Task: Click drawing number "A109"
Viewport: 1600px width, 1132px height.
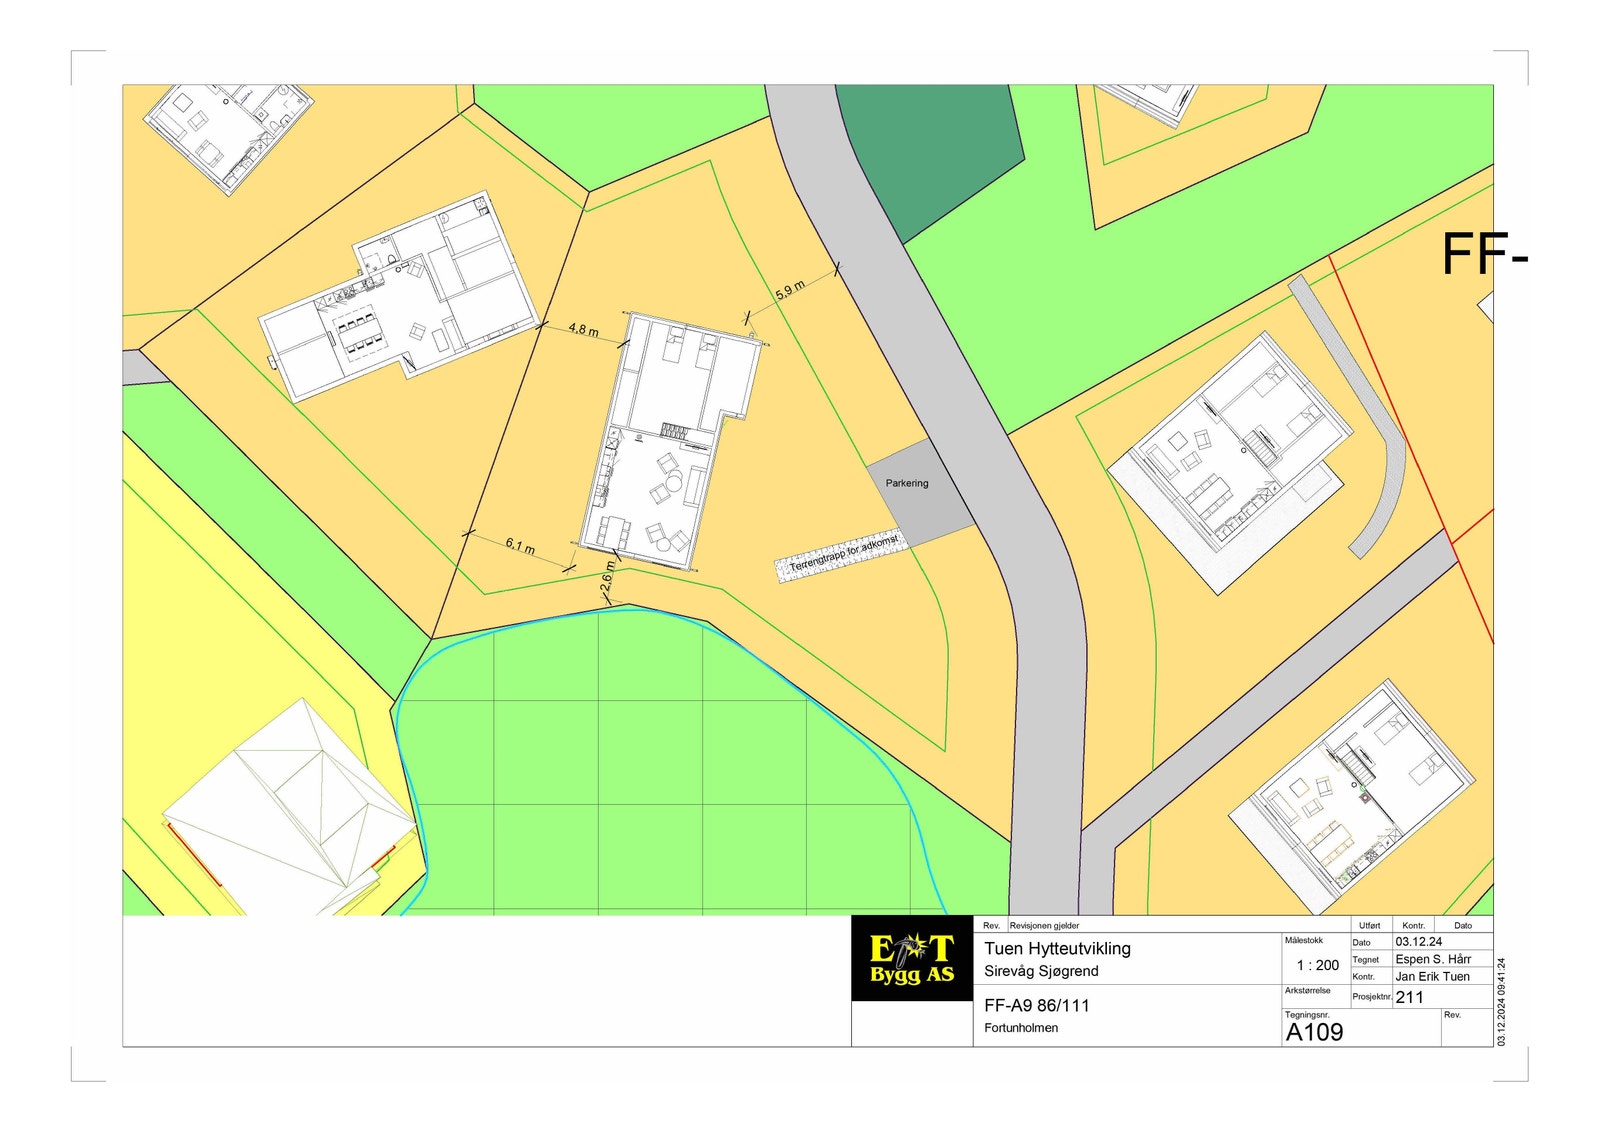Action: [x=1314, y=1032]
